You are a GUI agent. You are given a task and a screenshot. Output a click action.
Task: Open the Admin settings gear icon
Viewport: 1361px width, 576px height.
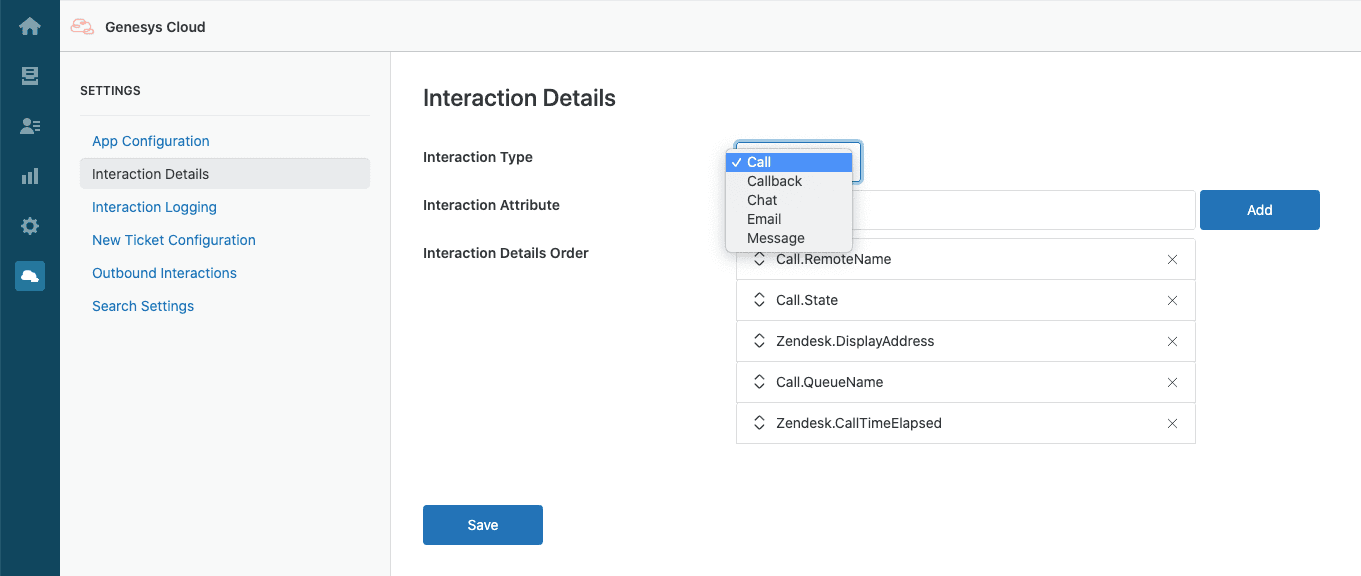point(29,225)
